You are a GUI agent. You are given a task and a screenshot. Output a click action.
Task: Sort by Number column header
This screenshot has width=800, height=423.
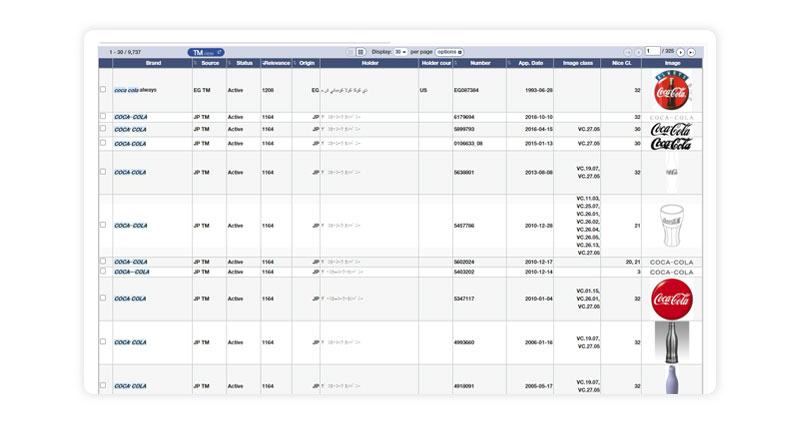click(480, 63)
